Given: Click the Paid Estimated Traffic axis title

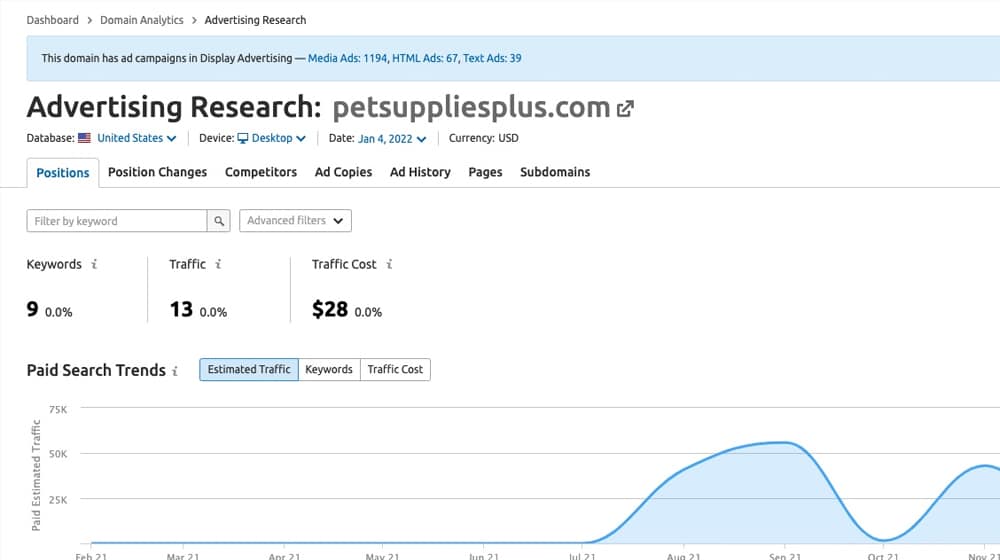Looking at the screenshot, I should coord(36,475).
